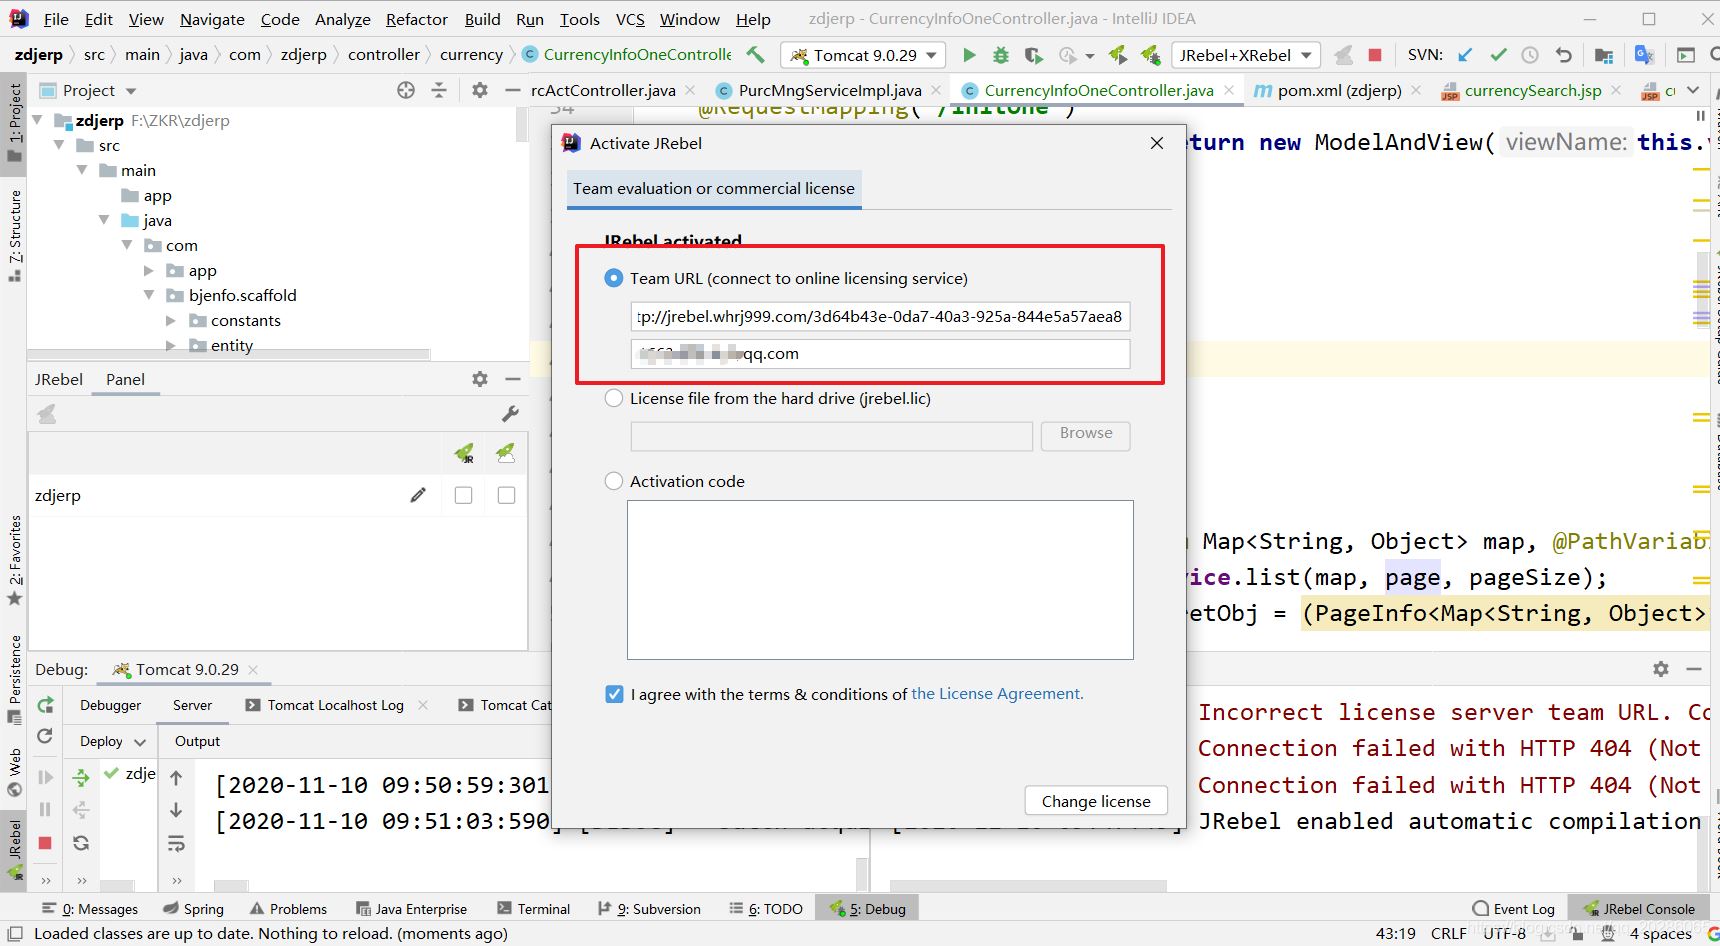
Task: Click the edit pencil icon for zdjerp
Action: (418, 495)
